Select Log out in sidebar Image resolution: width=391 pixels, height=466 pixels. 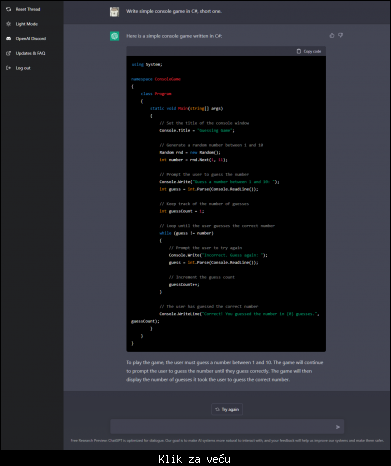pyautogui.click(x=23, y=68)
